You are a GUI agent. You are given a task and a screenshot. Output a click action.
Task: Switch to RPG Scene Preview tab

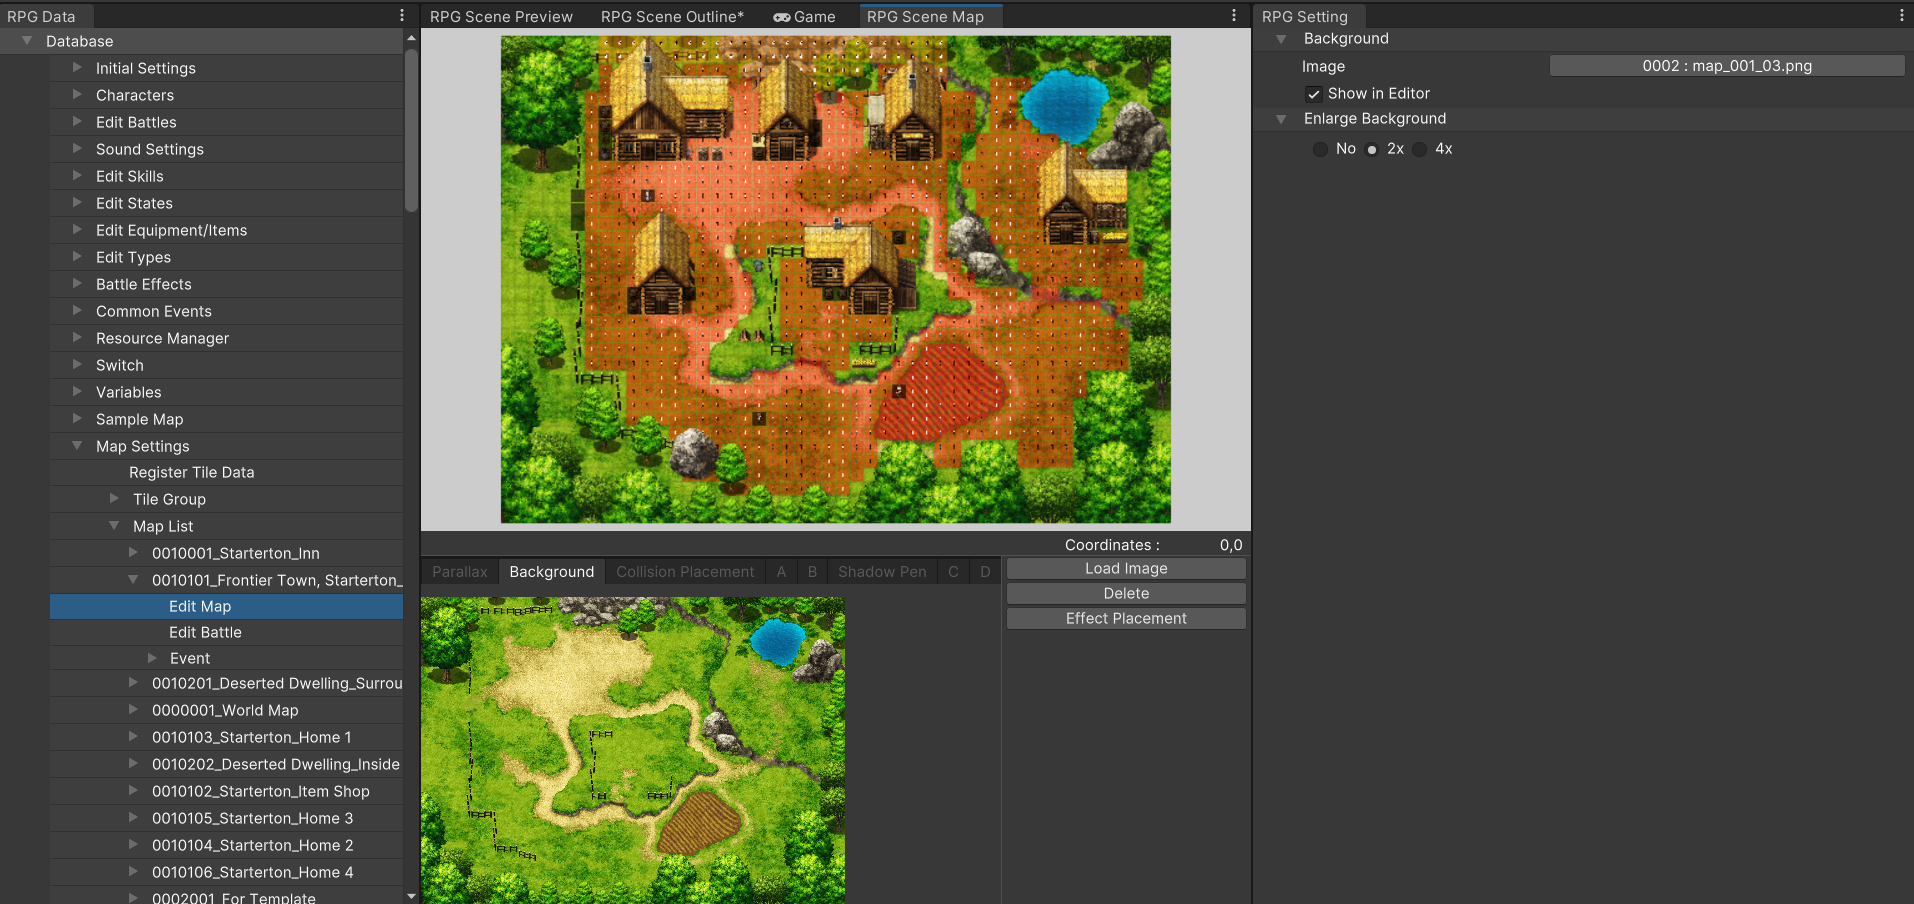501,17
